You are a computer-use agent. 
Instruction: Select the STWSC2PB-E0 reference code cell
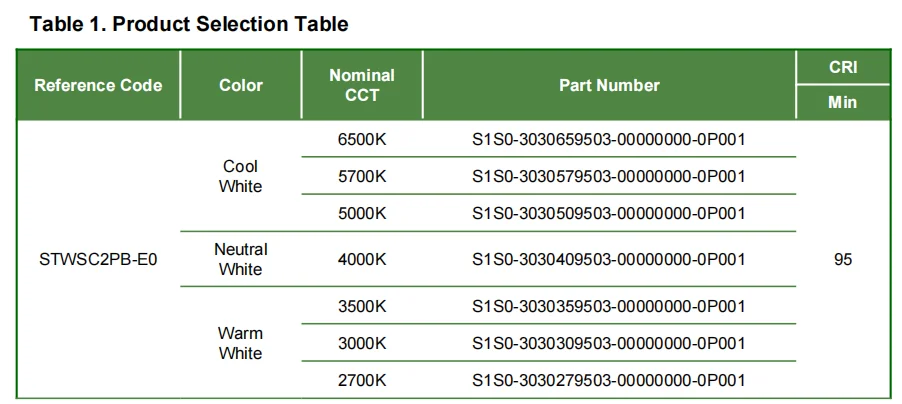(x=98, y=260)
